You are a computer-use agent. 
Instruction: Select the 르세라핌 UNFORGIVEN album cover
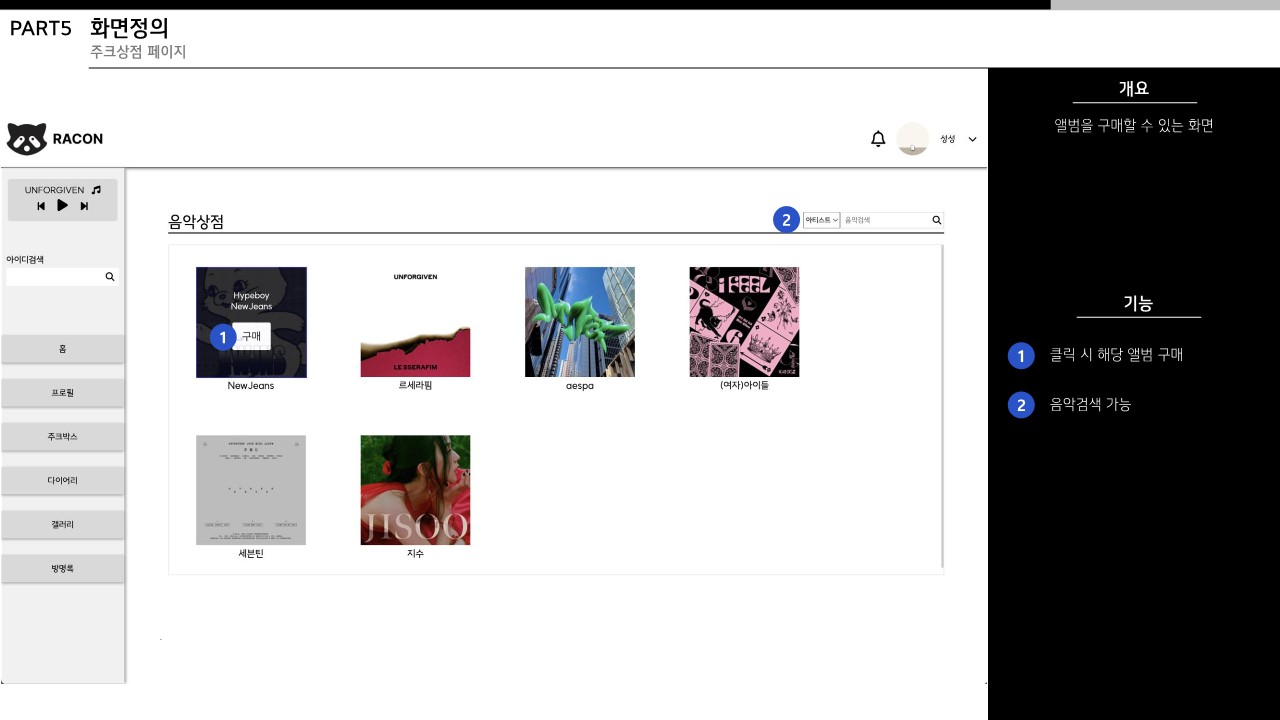tap(415, 322)
